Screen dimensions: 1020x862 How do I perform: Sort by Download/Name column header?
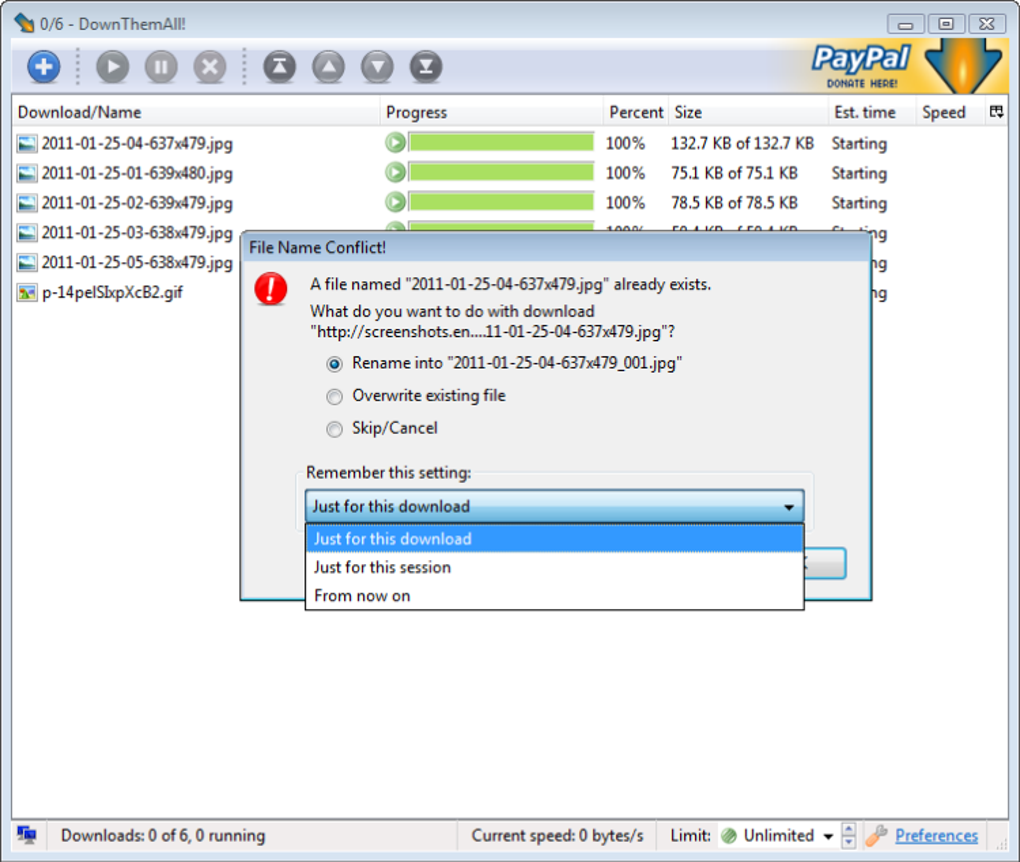point(195,112)
